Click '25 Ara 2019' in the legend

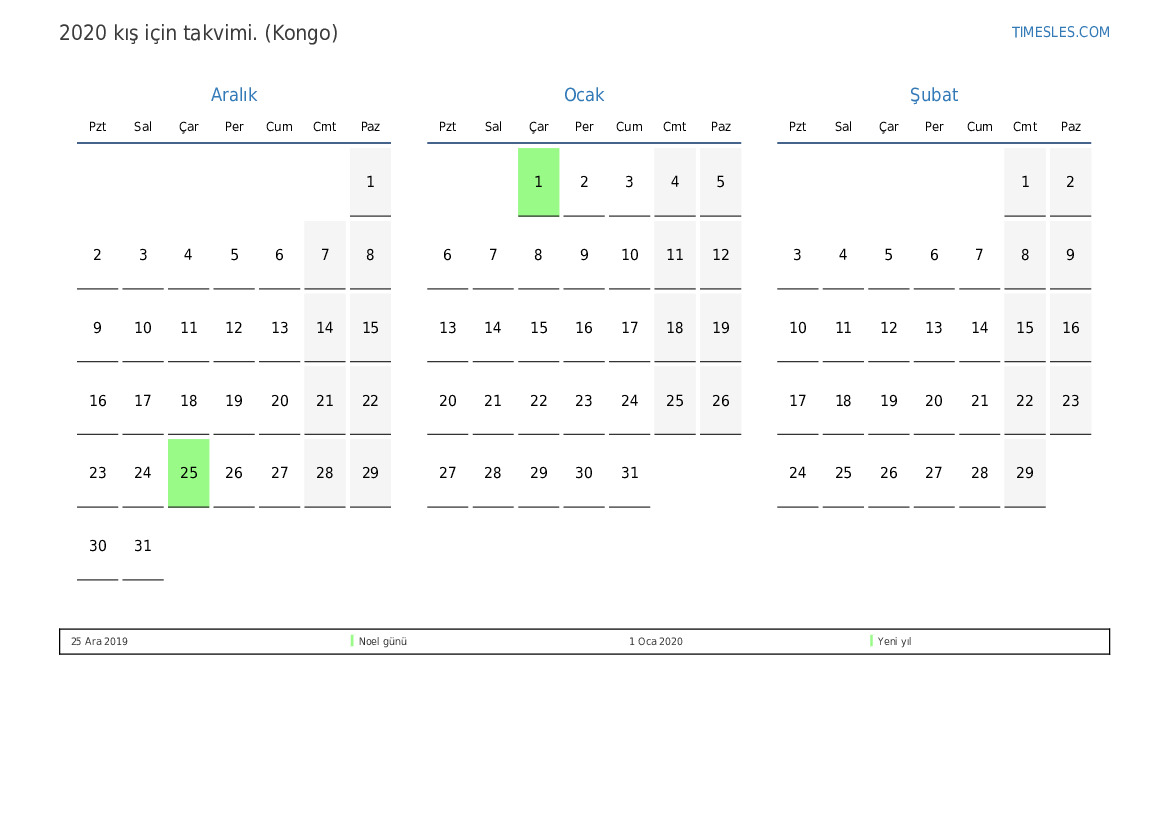pyautogui.click(x=99, y=641)
